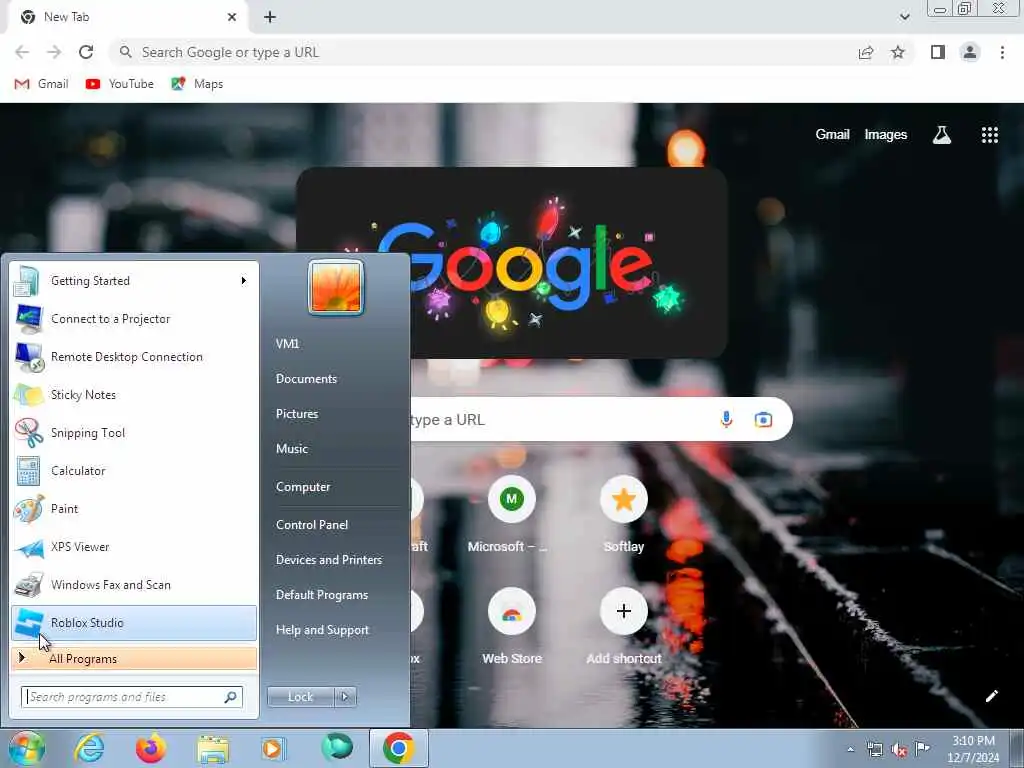Click the user account picture
1024x768 pixels.
(336, 287)
